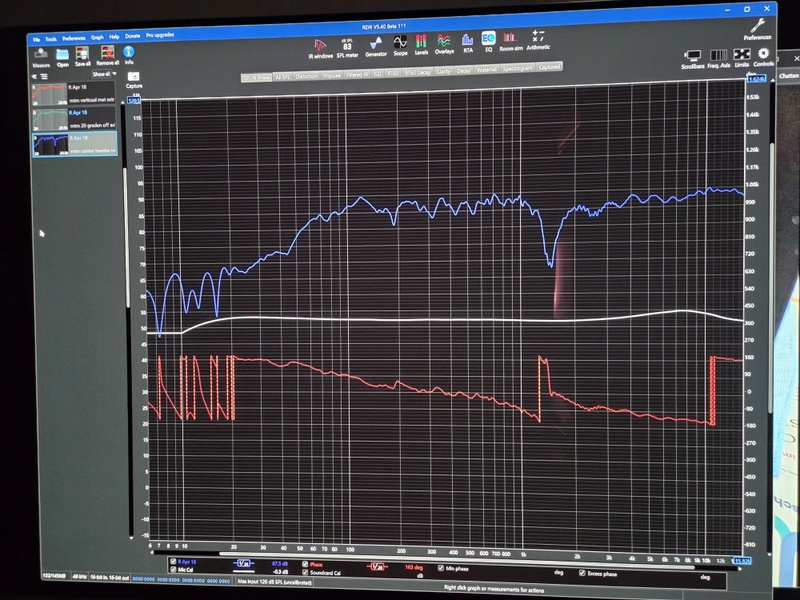The width and height of the screenshot is (800, 600).
Task: Open the Info panel icon
Action: 129,54
